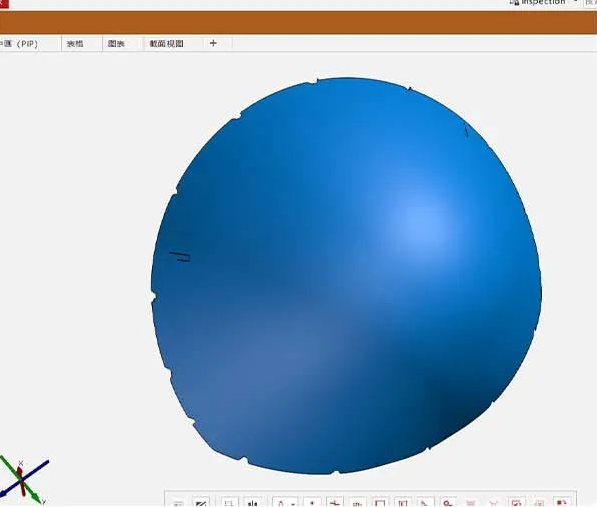Click the Inspection workspace label

543,2
